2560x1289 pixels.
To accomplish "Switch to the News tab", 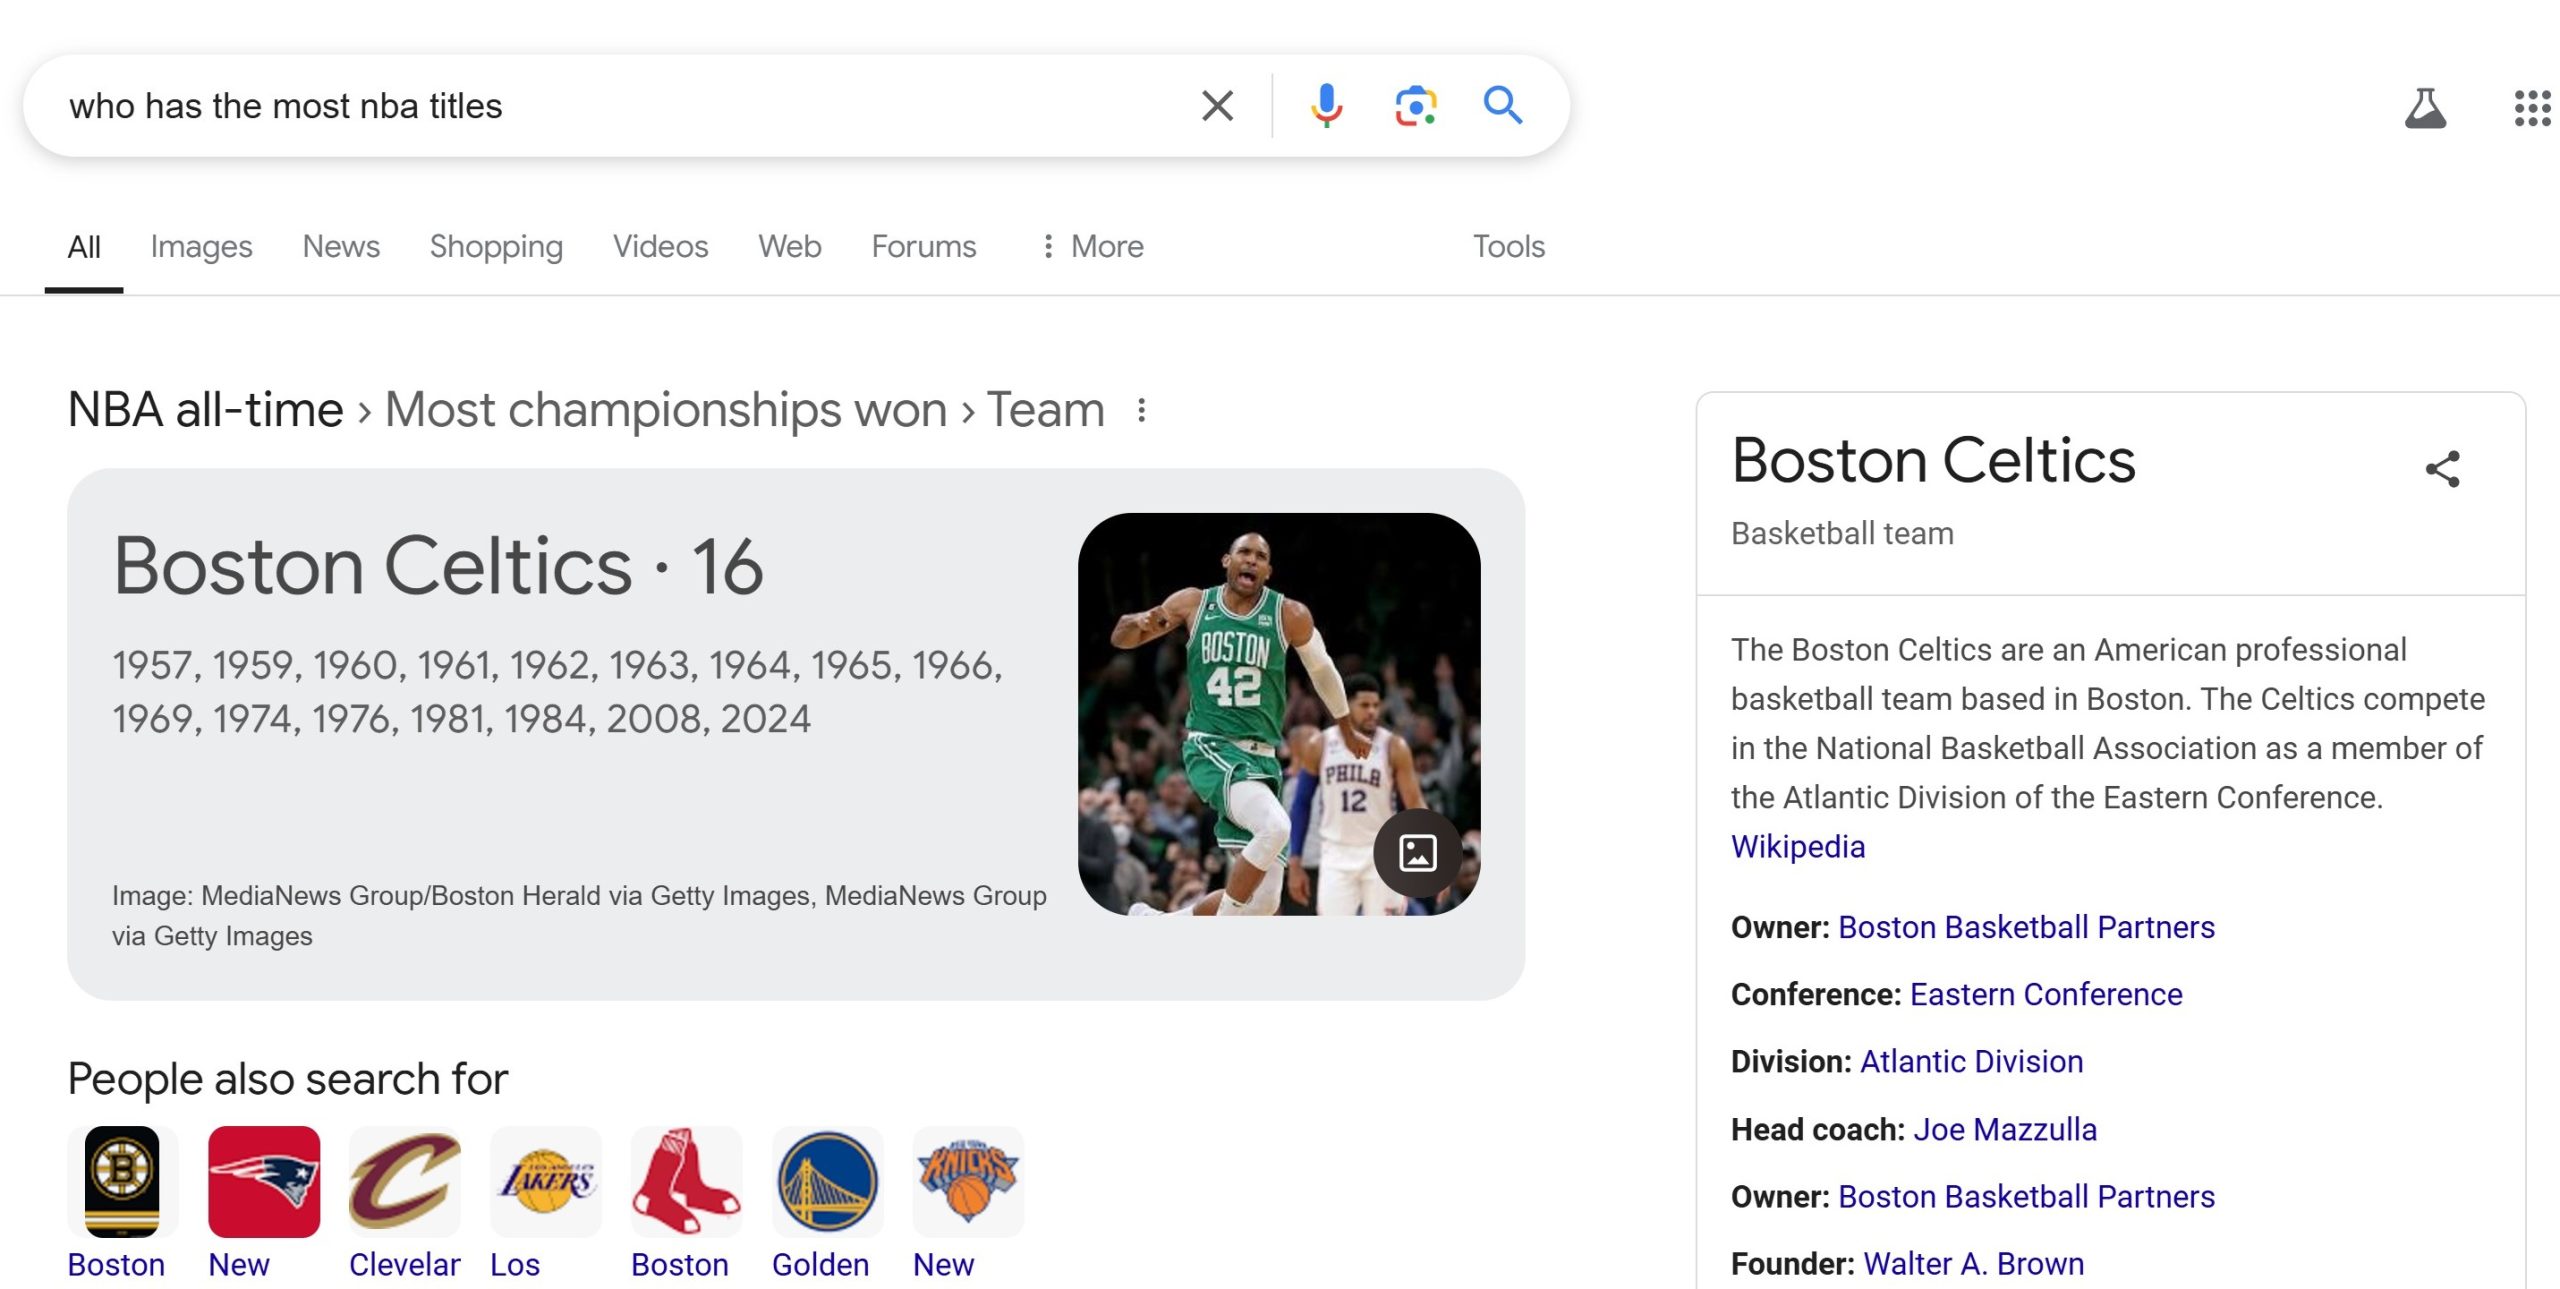I will (x=341, y=246).
